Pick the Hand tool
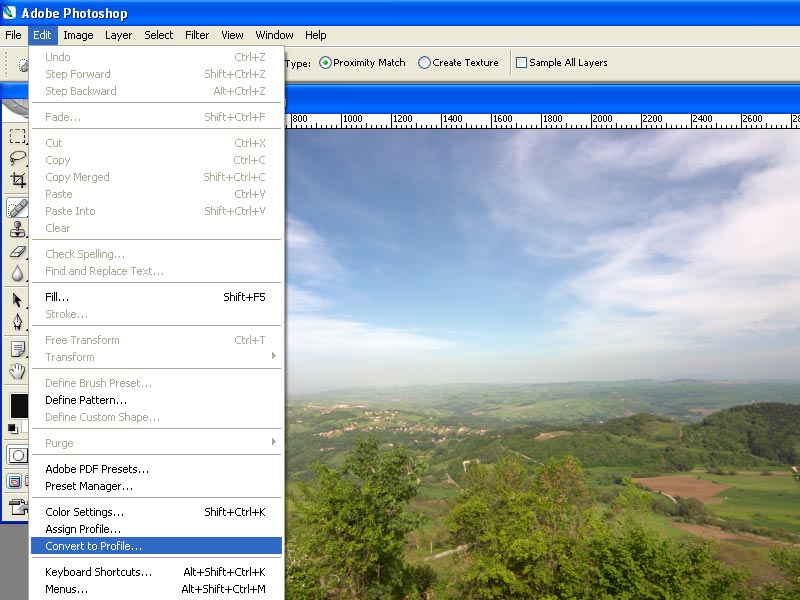 coord(17,371)
